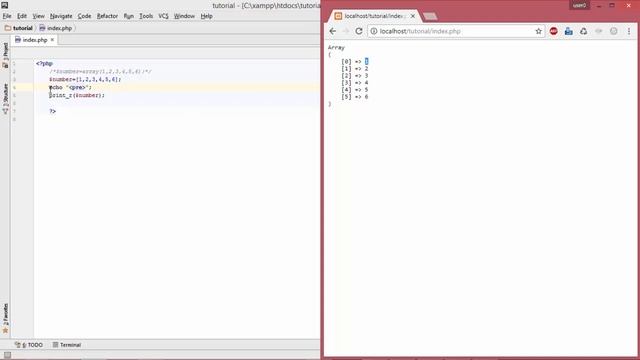Click the commented array() line
Viewport: 640px width, 360px height.
click(x=100, y=71)
